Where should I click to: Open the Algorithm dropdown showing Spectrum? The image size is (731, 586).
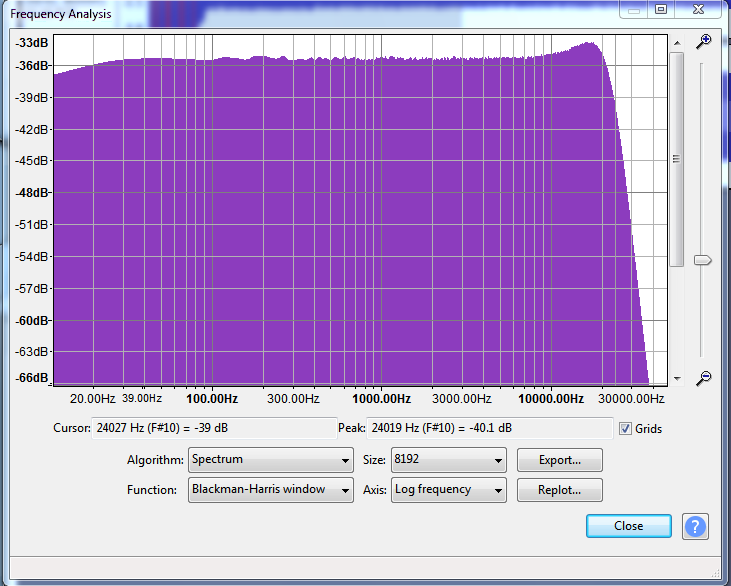(x=271, y=460)
